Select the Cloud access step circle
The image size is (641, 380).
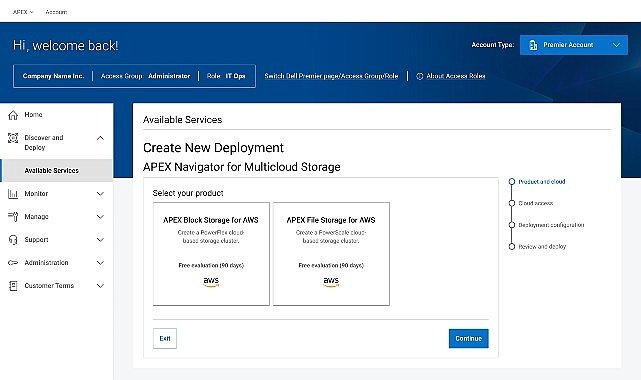coord(511,203)
